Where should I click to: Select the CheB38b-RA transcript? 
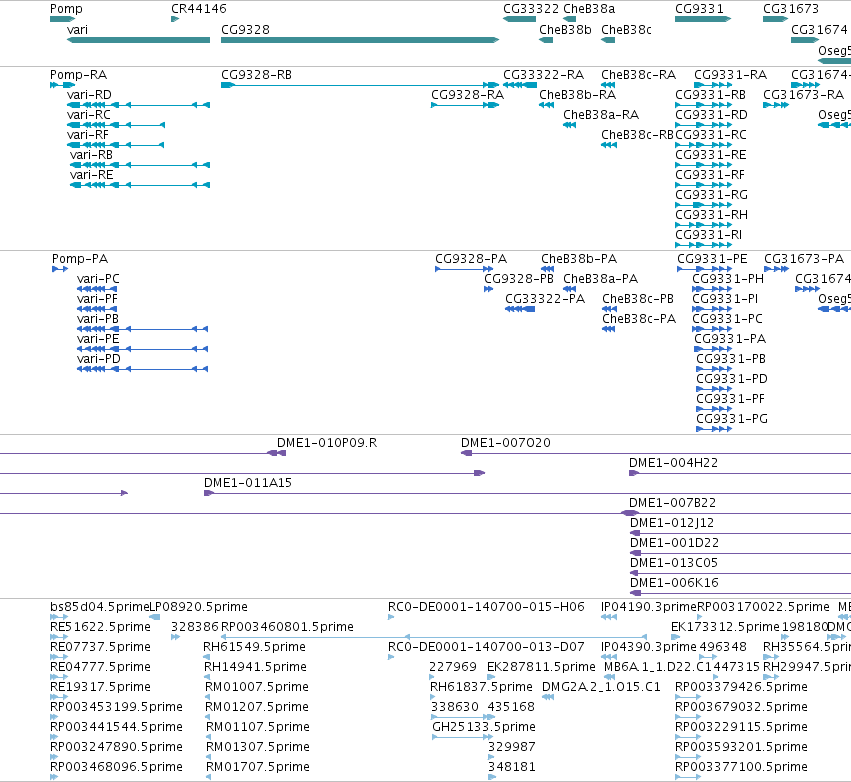click(x=547, y=105)
